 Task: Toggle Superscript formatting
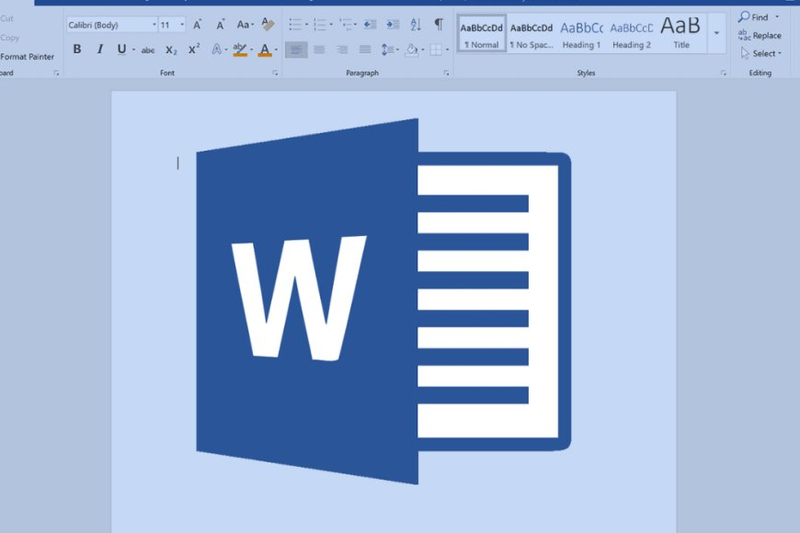click(194, 49)
